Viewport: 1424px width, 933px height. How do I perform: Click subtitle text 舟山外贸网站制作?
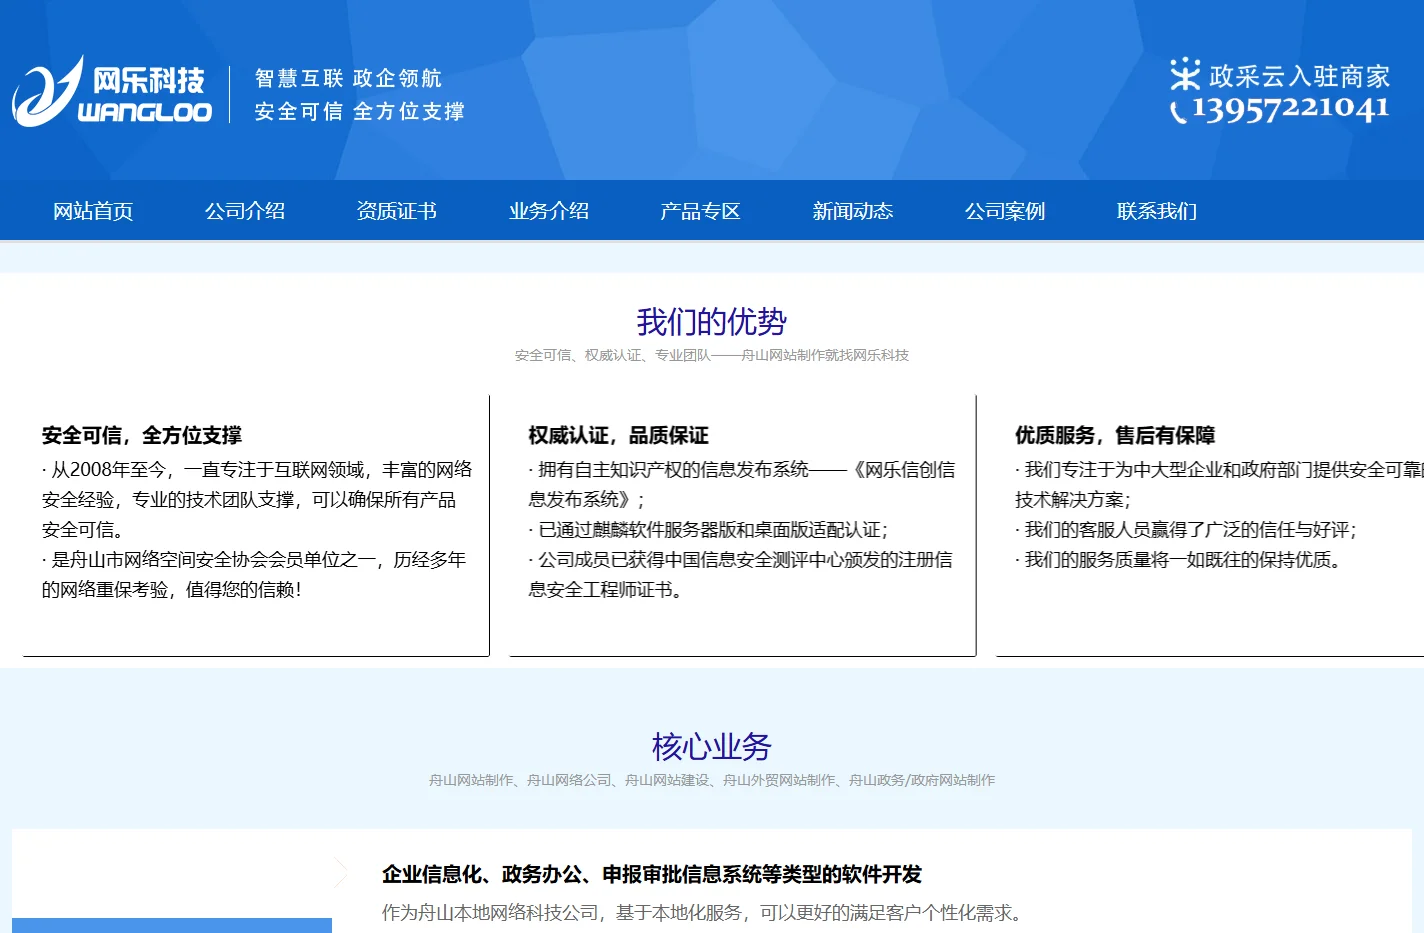[779, 780]
